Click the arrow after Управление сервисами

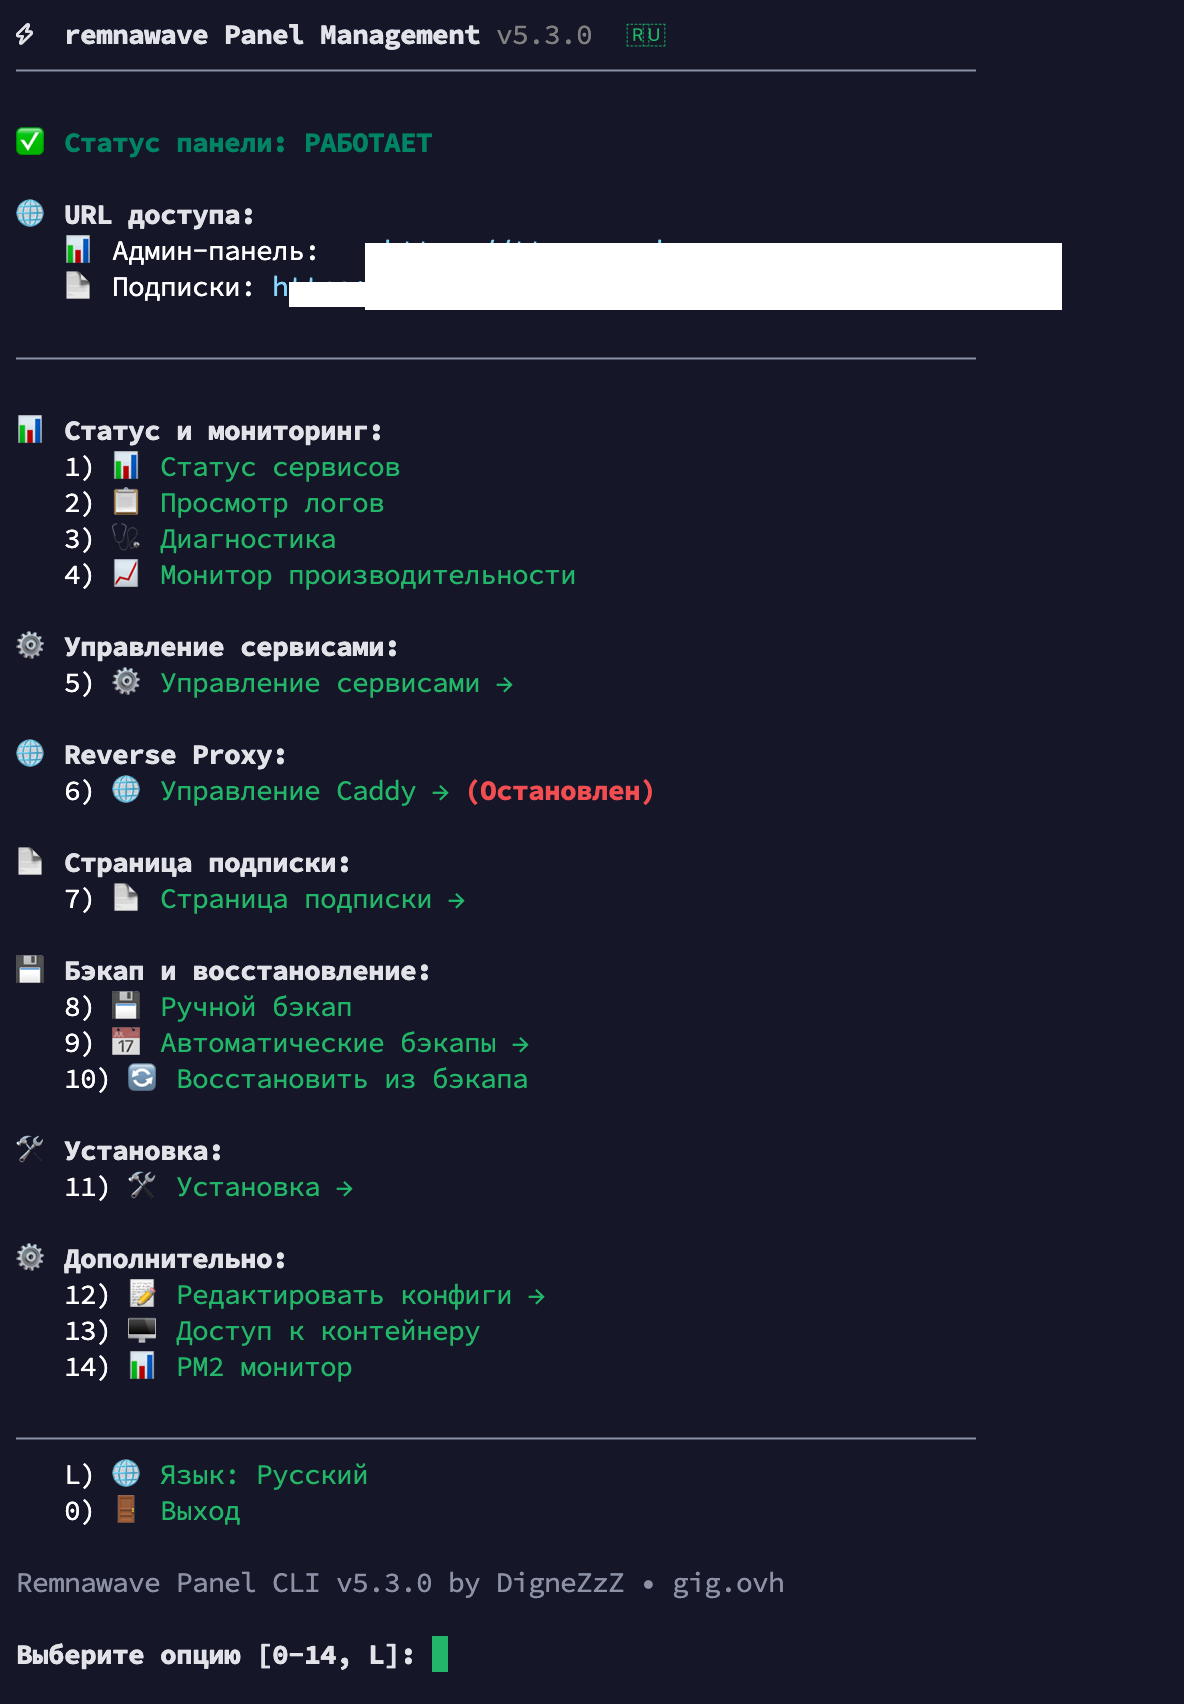coord(504,684)
